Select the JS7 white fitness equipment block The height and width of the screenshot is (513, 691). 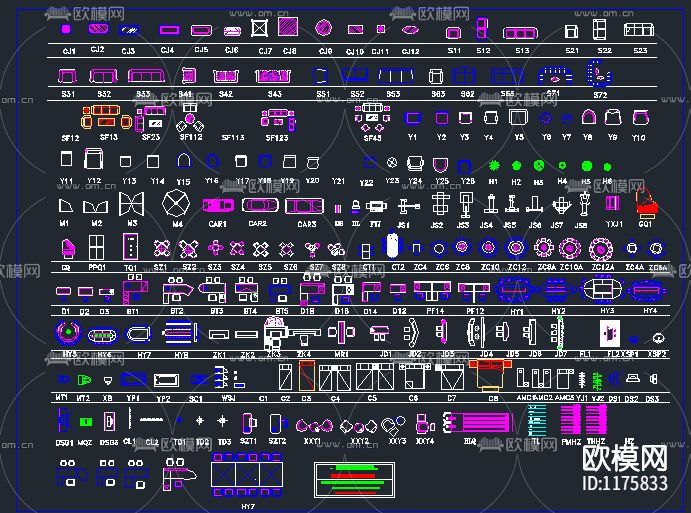click(x=561, y=205)
